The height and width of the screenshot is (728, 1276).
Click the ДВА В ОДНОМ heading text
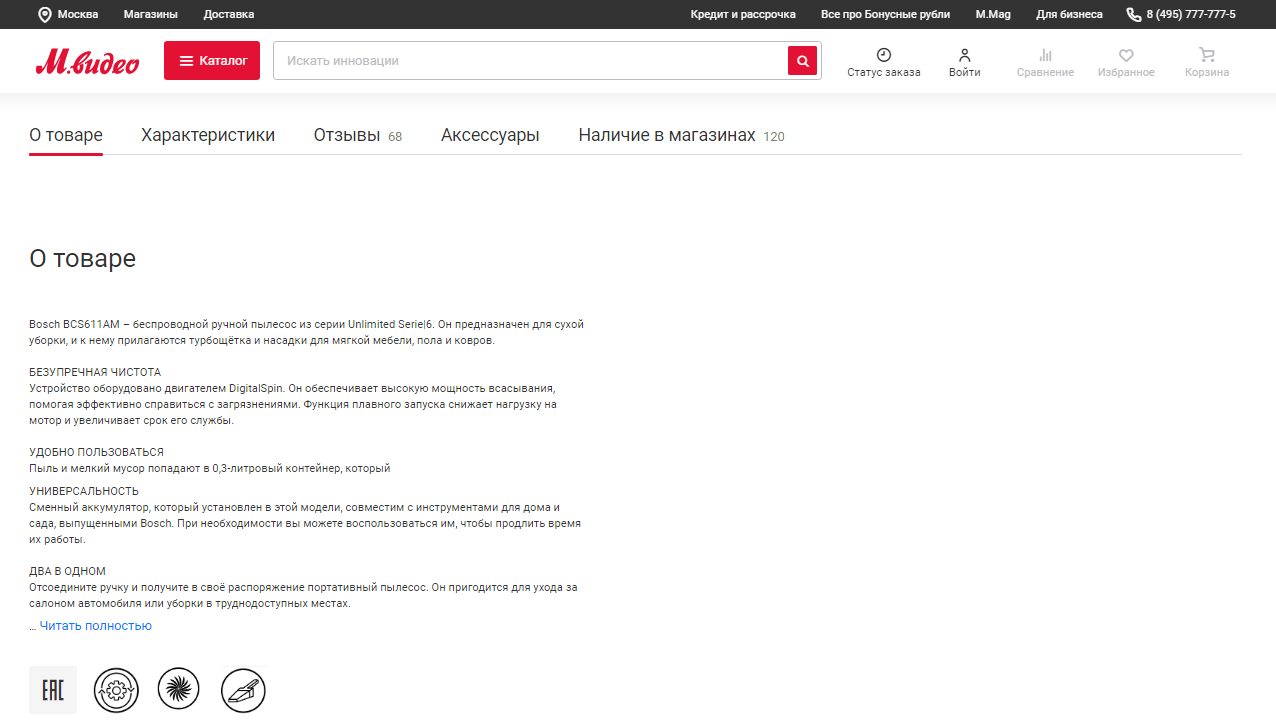coord(67,571)
